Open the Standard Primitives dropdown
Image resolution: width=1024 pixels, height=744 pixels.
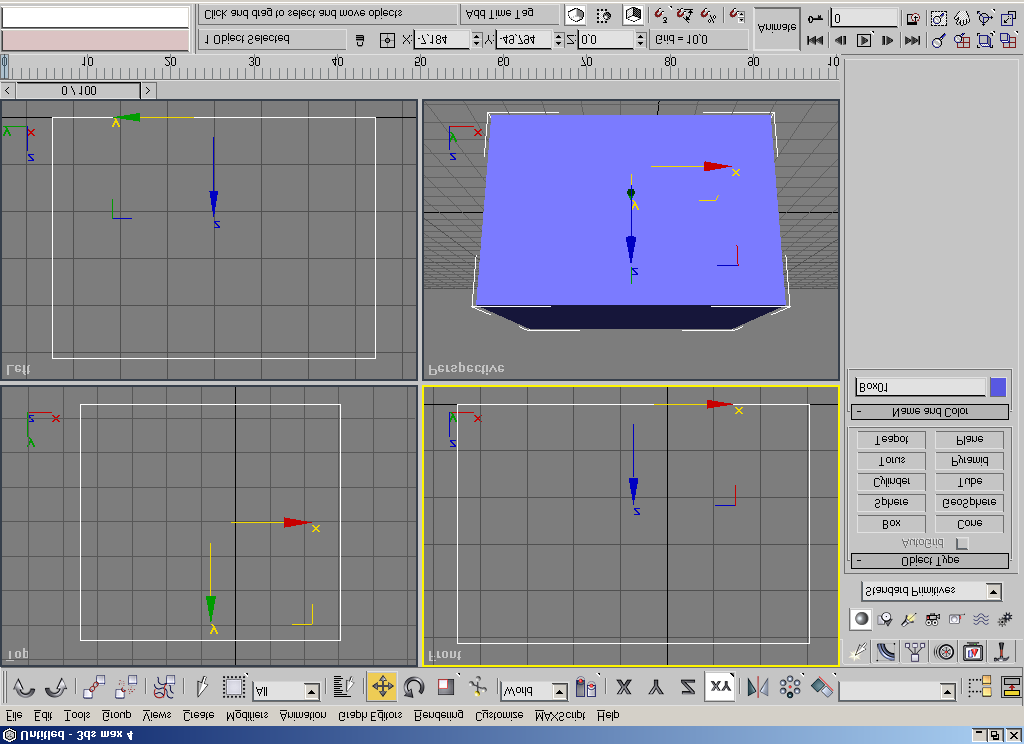pos(931,591)
